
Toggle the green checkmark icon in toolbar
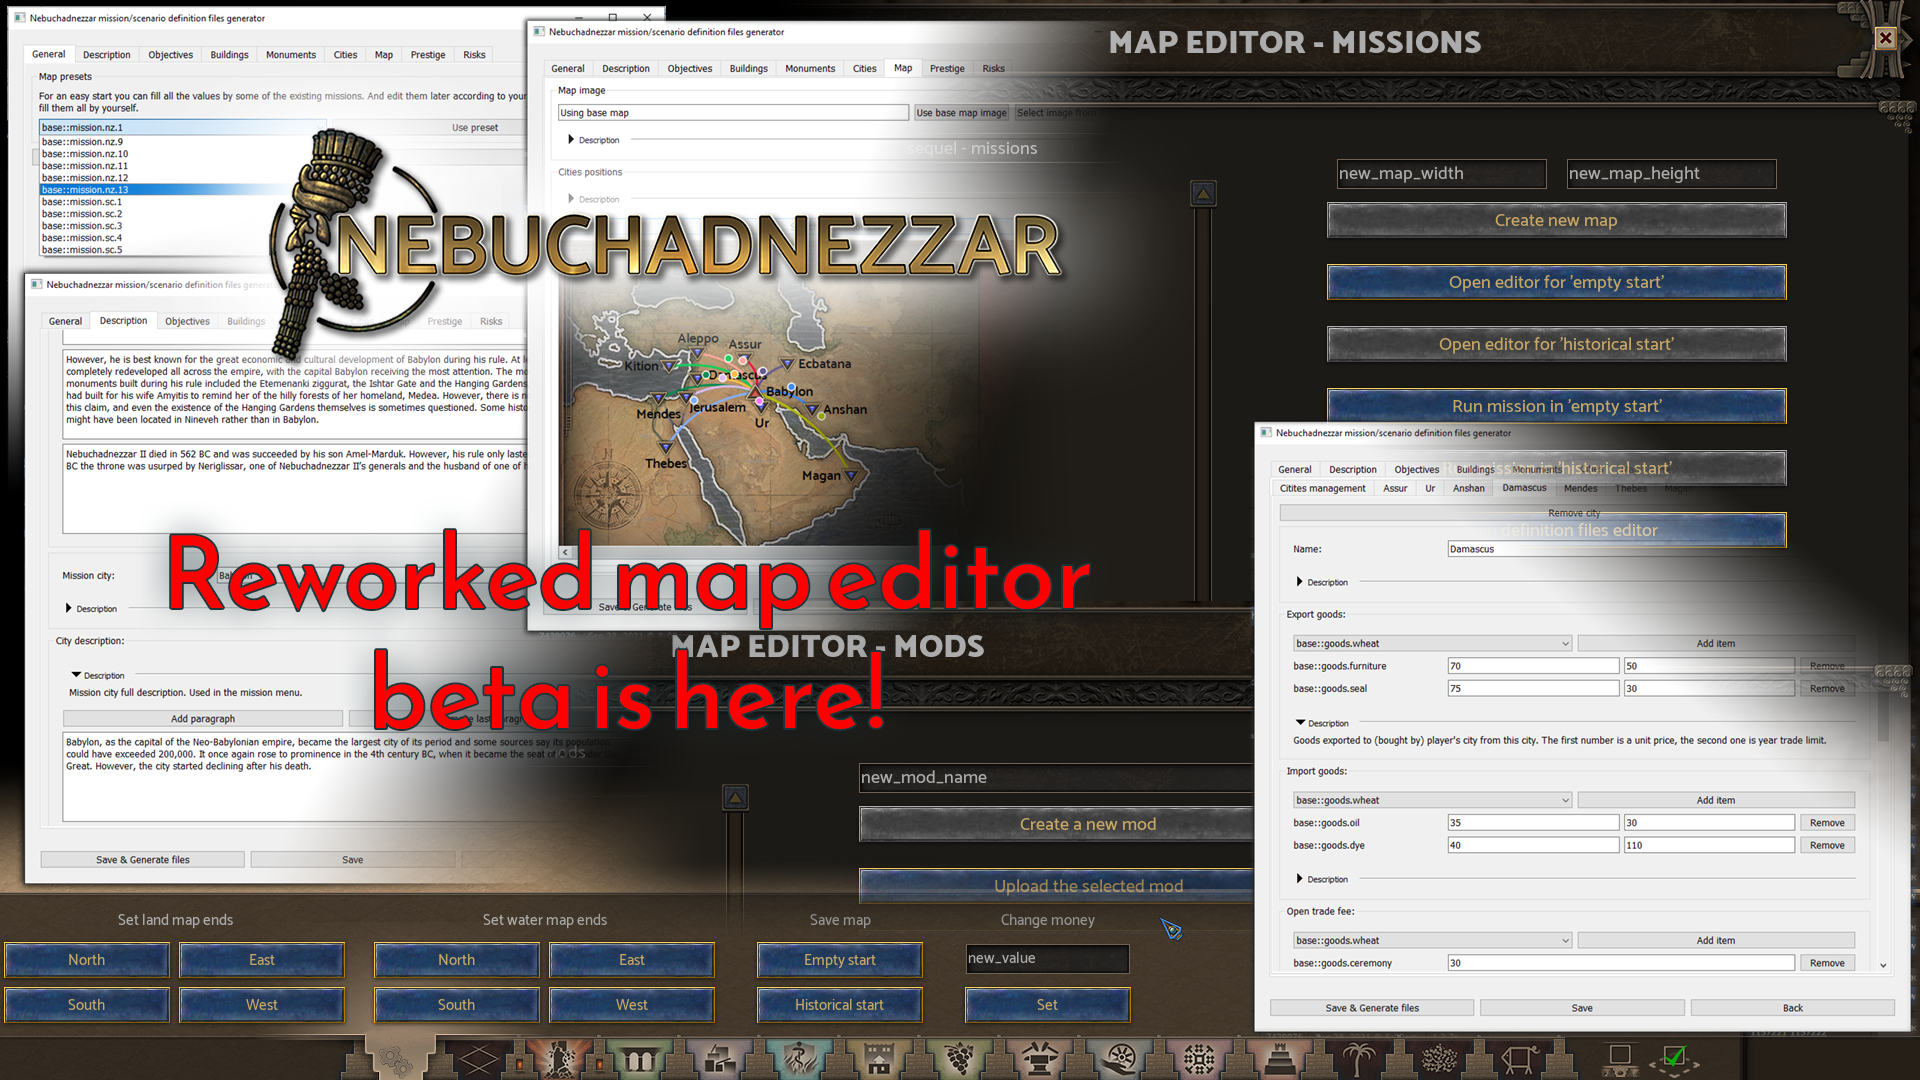pyautogui.click(x=1675, y=1058)
